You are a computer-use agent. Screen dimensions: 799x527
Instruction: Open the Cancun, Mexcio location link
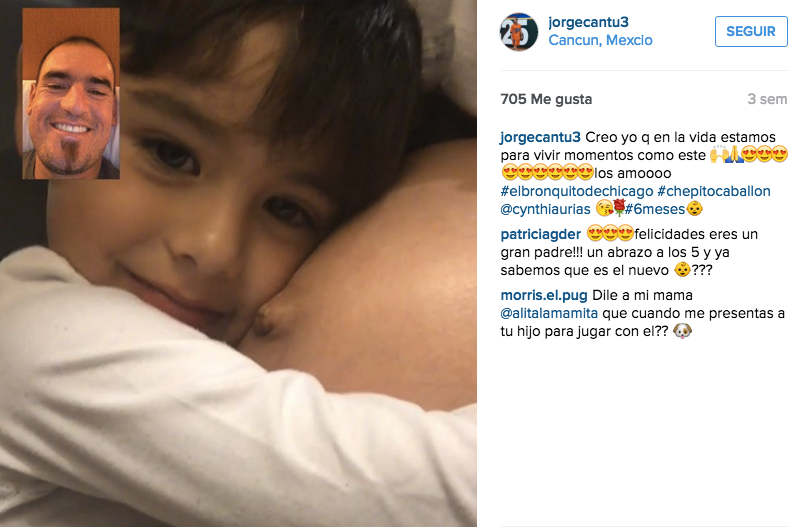pyautogui.click(x=600, y=40)
